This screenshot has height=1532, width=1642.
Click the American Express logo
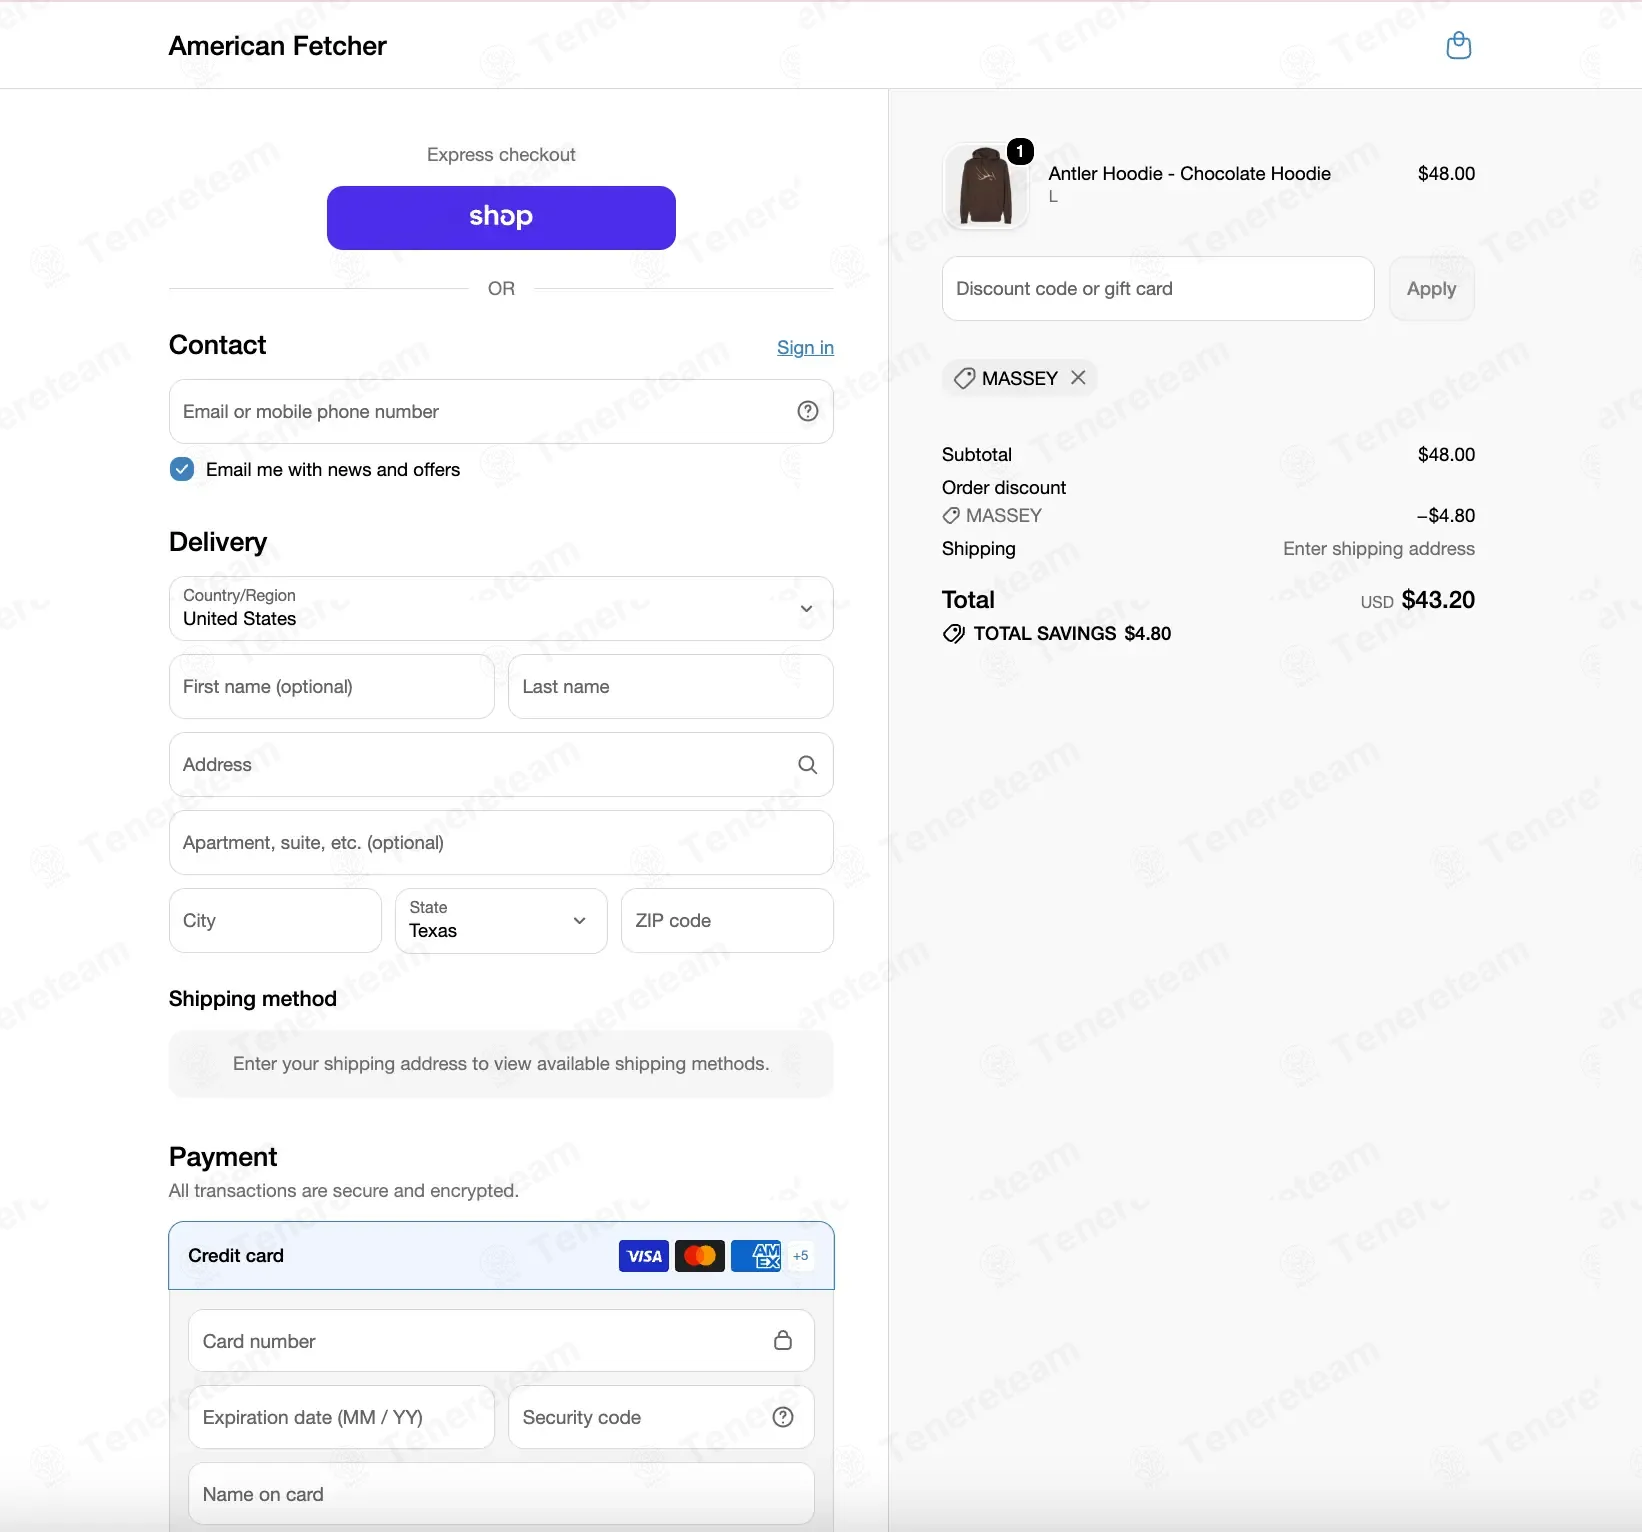point(756,1256)
